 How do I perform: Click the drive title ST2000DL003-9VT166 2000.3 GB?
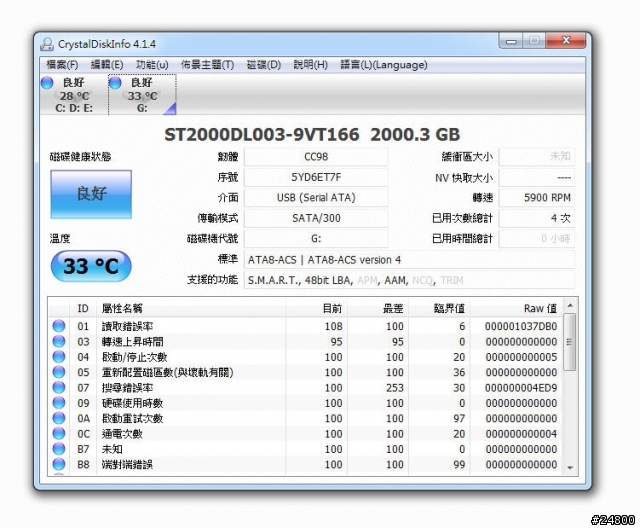point(312,135)
